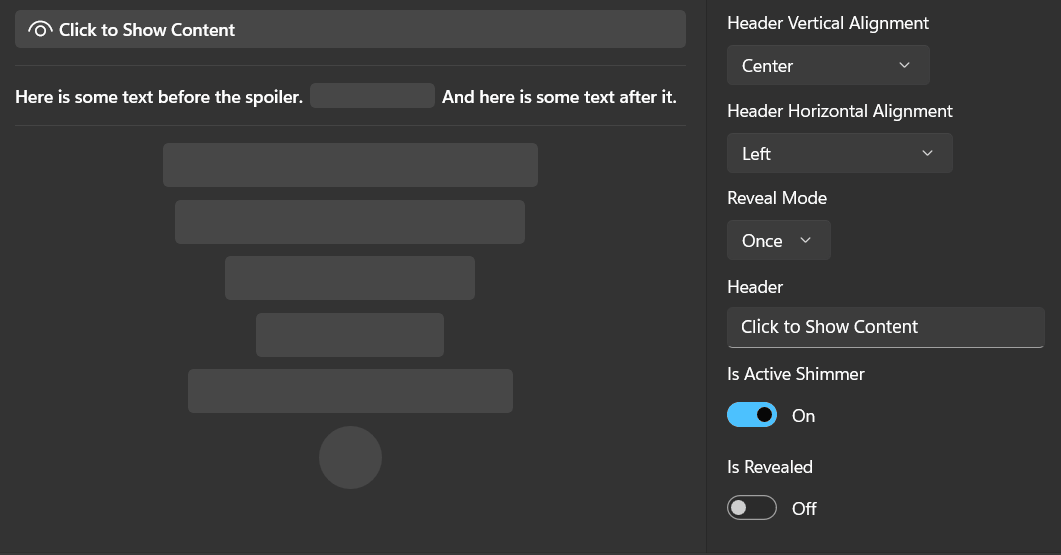
Task: Click the 'And here is some text after it.' text
Action: [x=559, y=97]
